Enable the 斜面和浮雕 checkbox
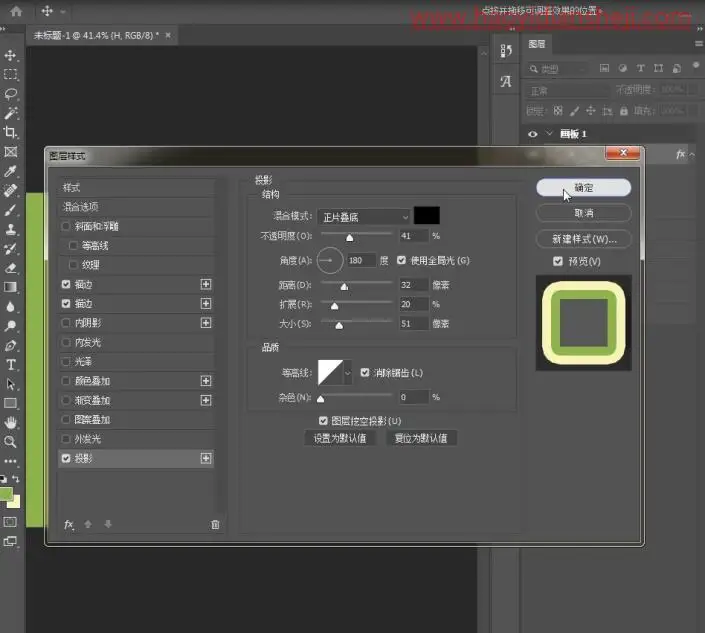 point(66,226)
